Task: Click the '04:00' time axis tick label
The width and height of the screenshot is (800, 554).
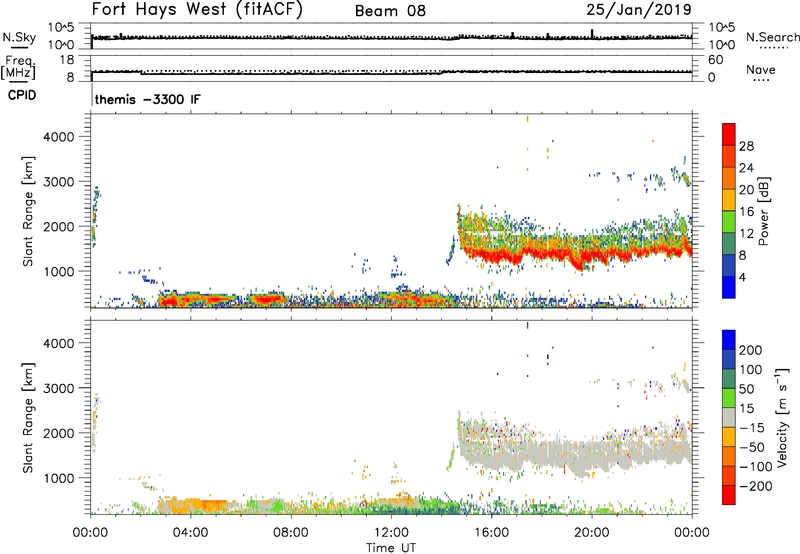Action: click(190, 533)
